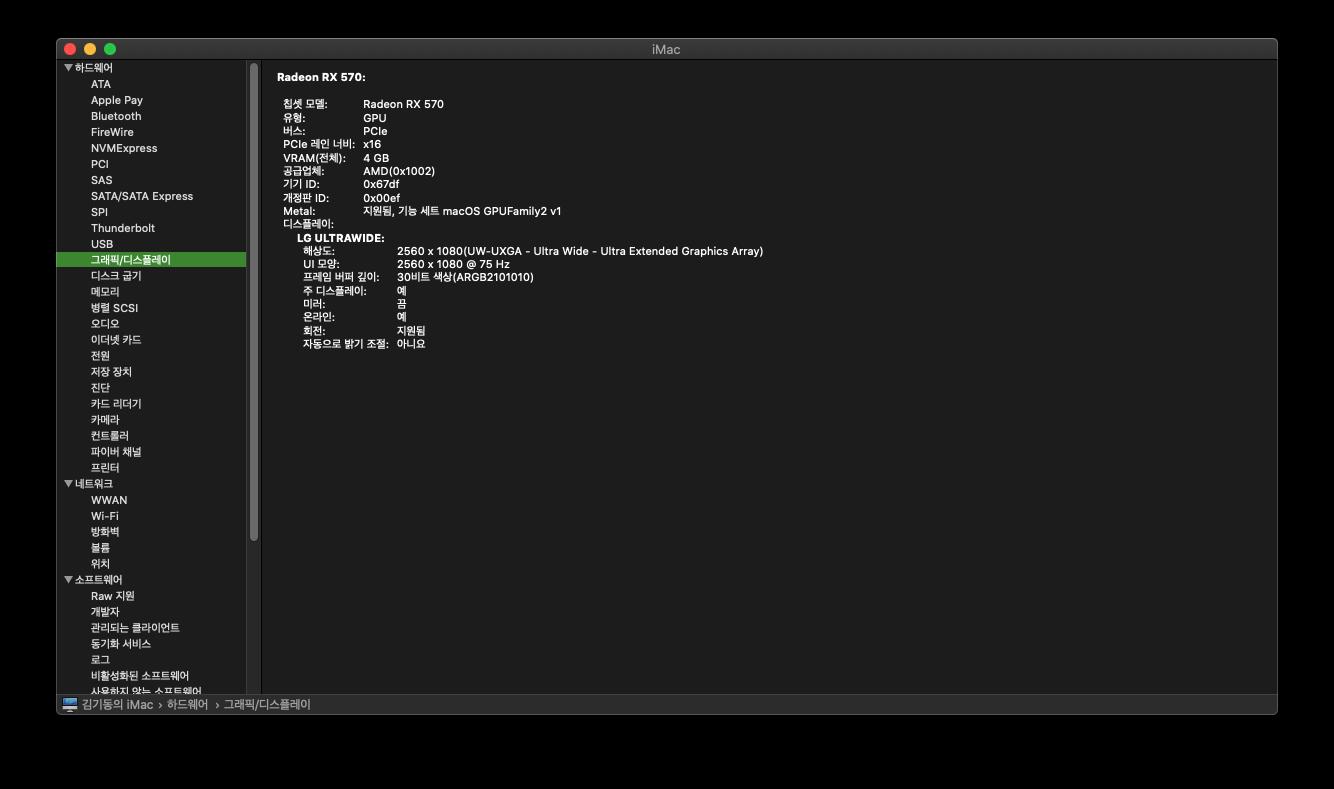Click 그래픽/디스플레이 in the bottom path bar
The height and width of the screenshot is (789, 1334).
tap(267, 704)
